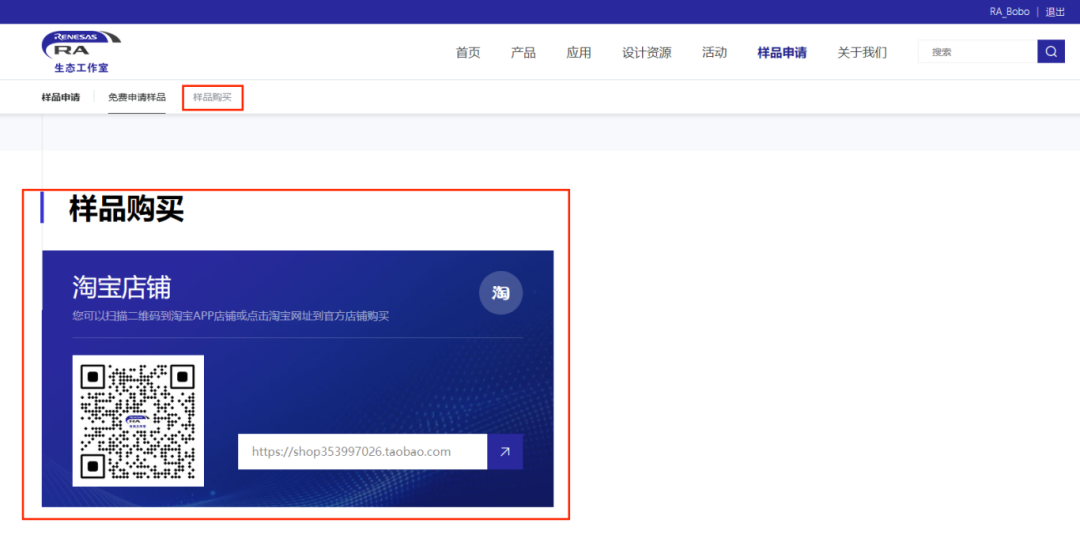The image size is (1080, 542).
Task: Click the 退出 logout link
Action: [1055, 12]
